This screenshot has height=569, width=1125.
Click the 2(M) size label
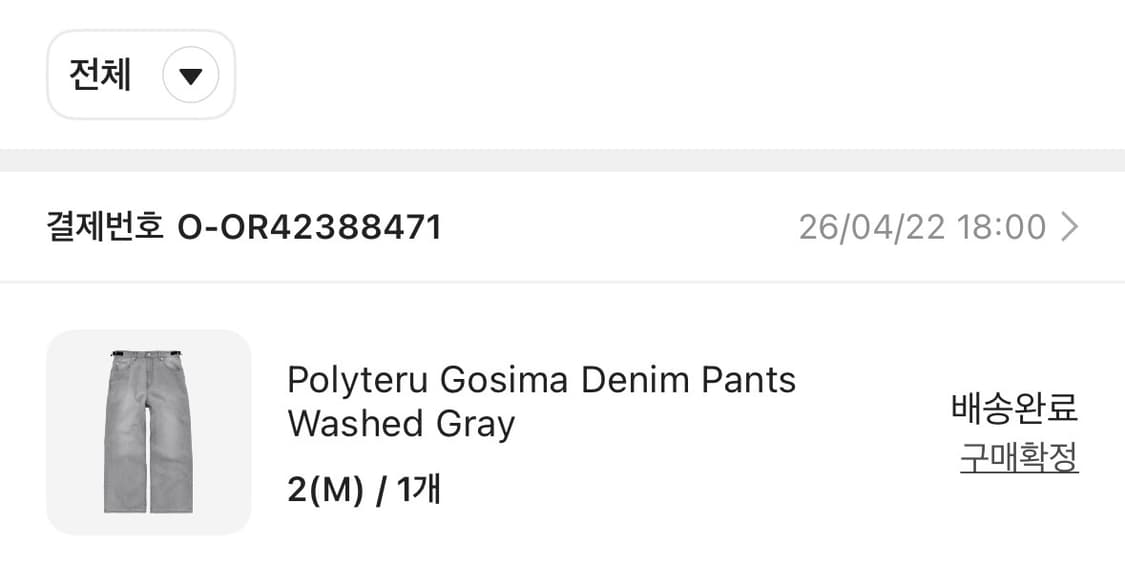[x=325, y=490]
